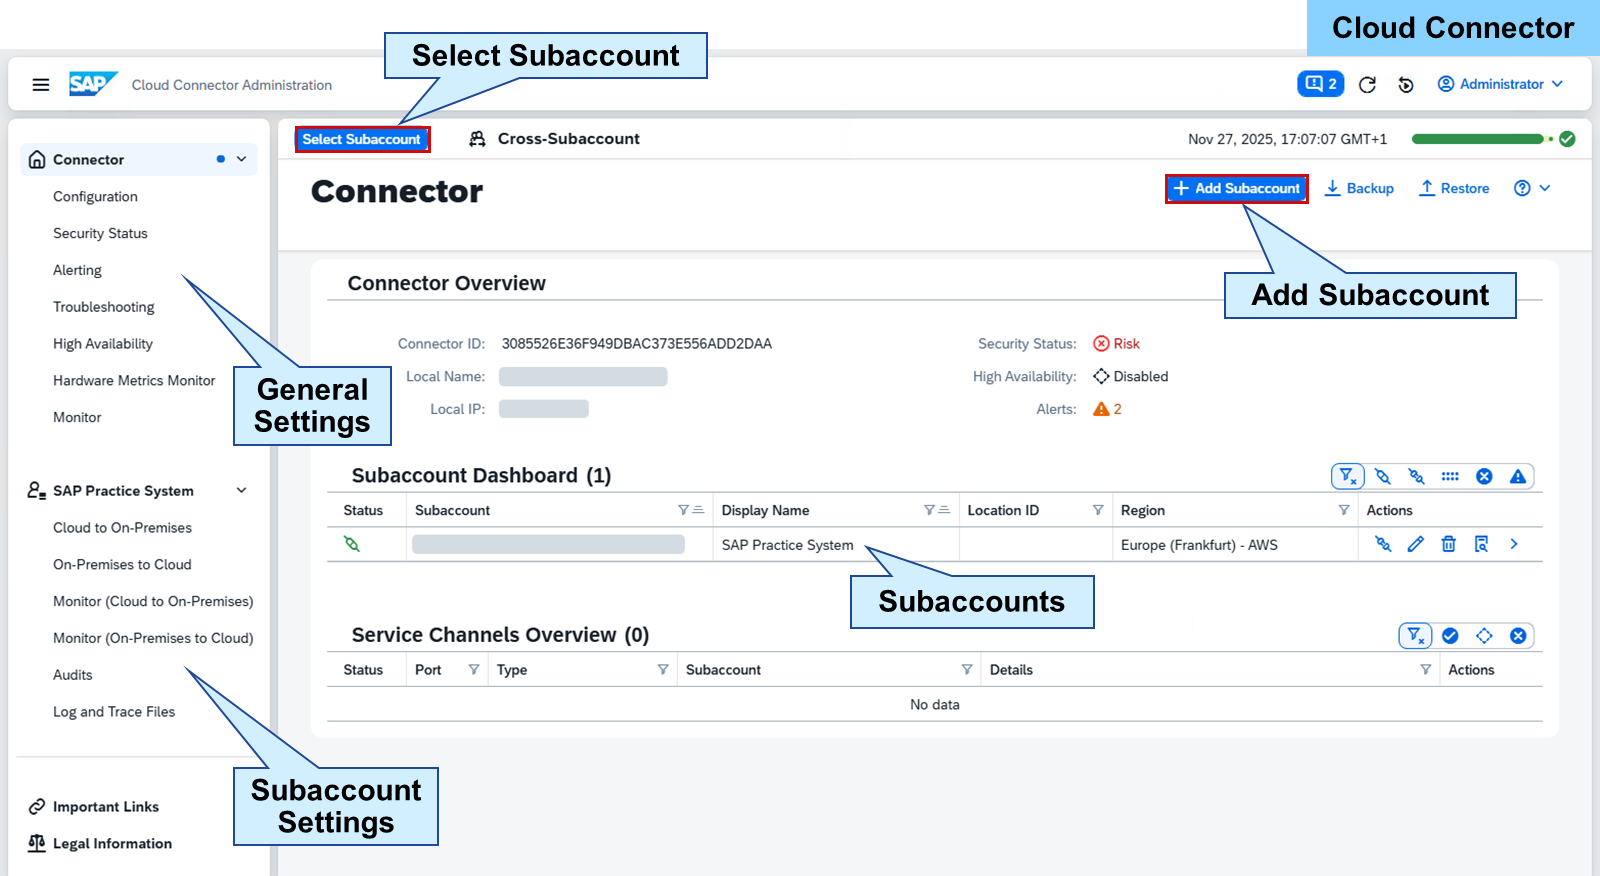The width and height of the screenshot is (1600, 876).
Task: Refresh the page with the reload icon
Action: tap(1367, 85)
